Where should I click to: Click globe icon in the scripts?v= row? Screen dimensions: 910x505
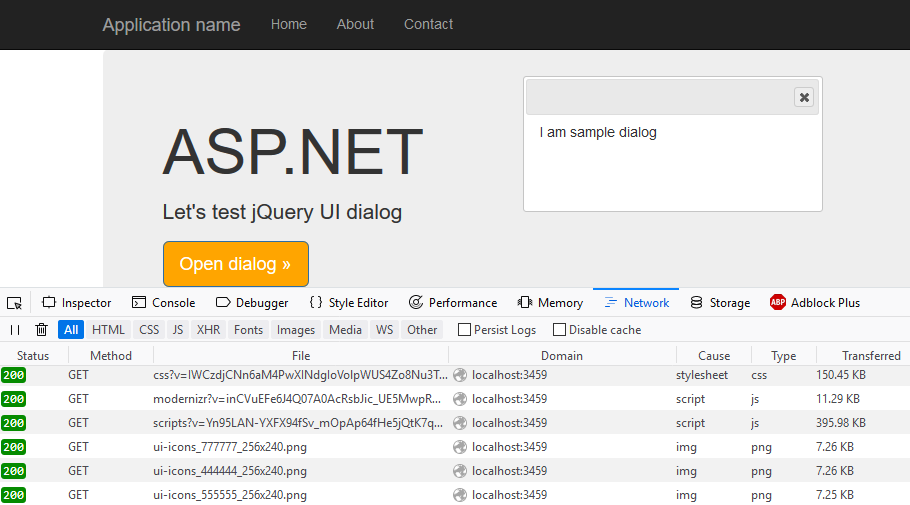(x=460, y=423)
